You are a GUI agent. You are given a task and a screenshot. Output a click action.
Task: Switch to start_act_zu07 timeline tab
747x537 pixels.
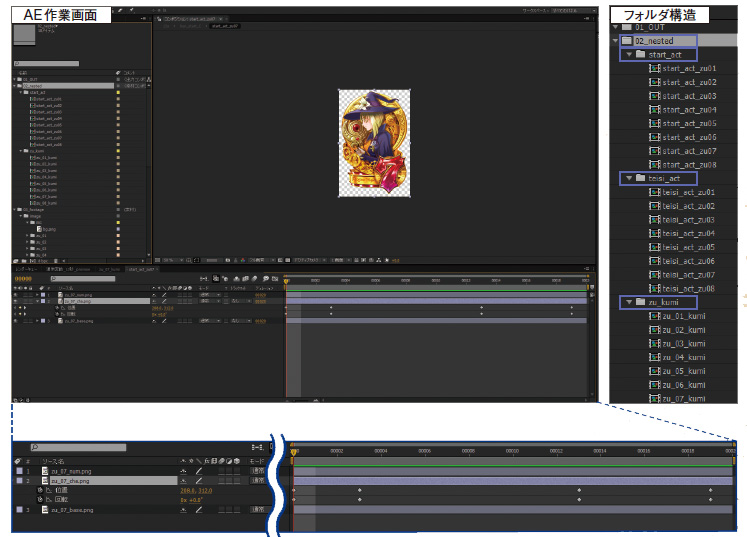tap(141, 269)
